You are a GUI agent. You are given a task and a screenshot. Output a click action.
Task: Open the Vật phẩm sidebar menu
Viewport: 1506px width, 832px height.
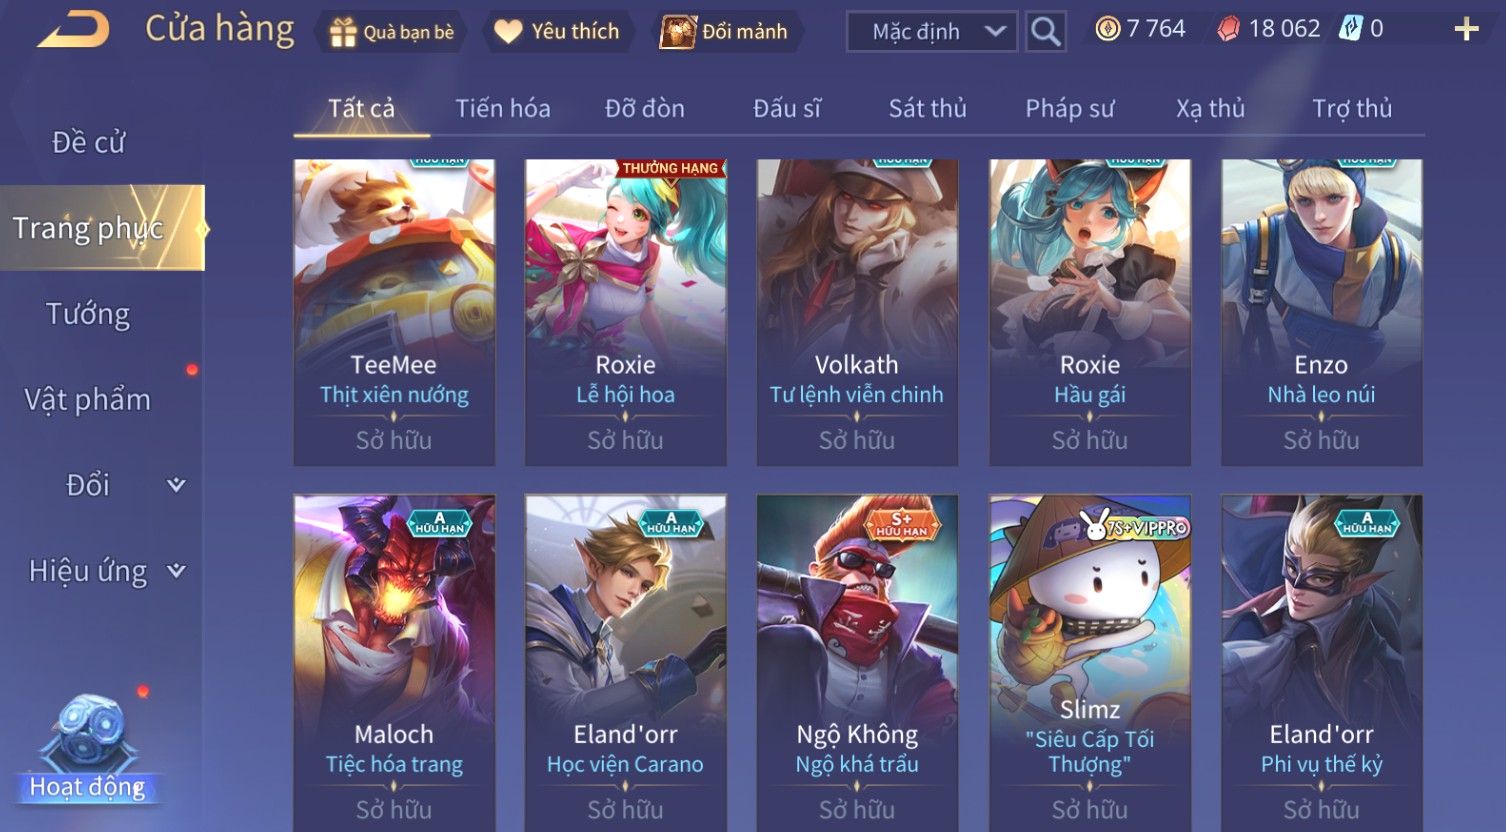[x=88, y=400]
